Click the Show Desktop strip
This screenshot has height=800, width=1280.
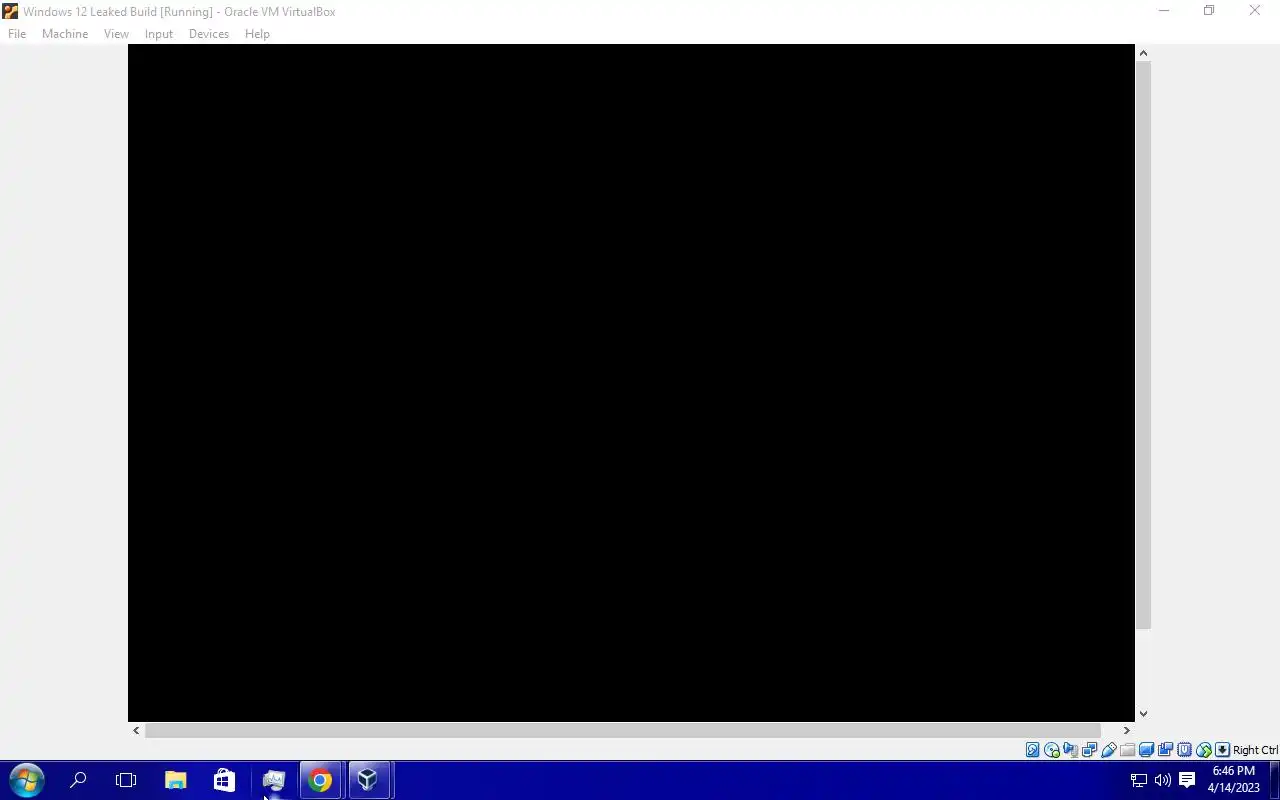pos(1276,780)
